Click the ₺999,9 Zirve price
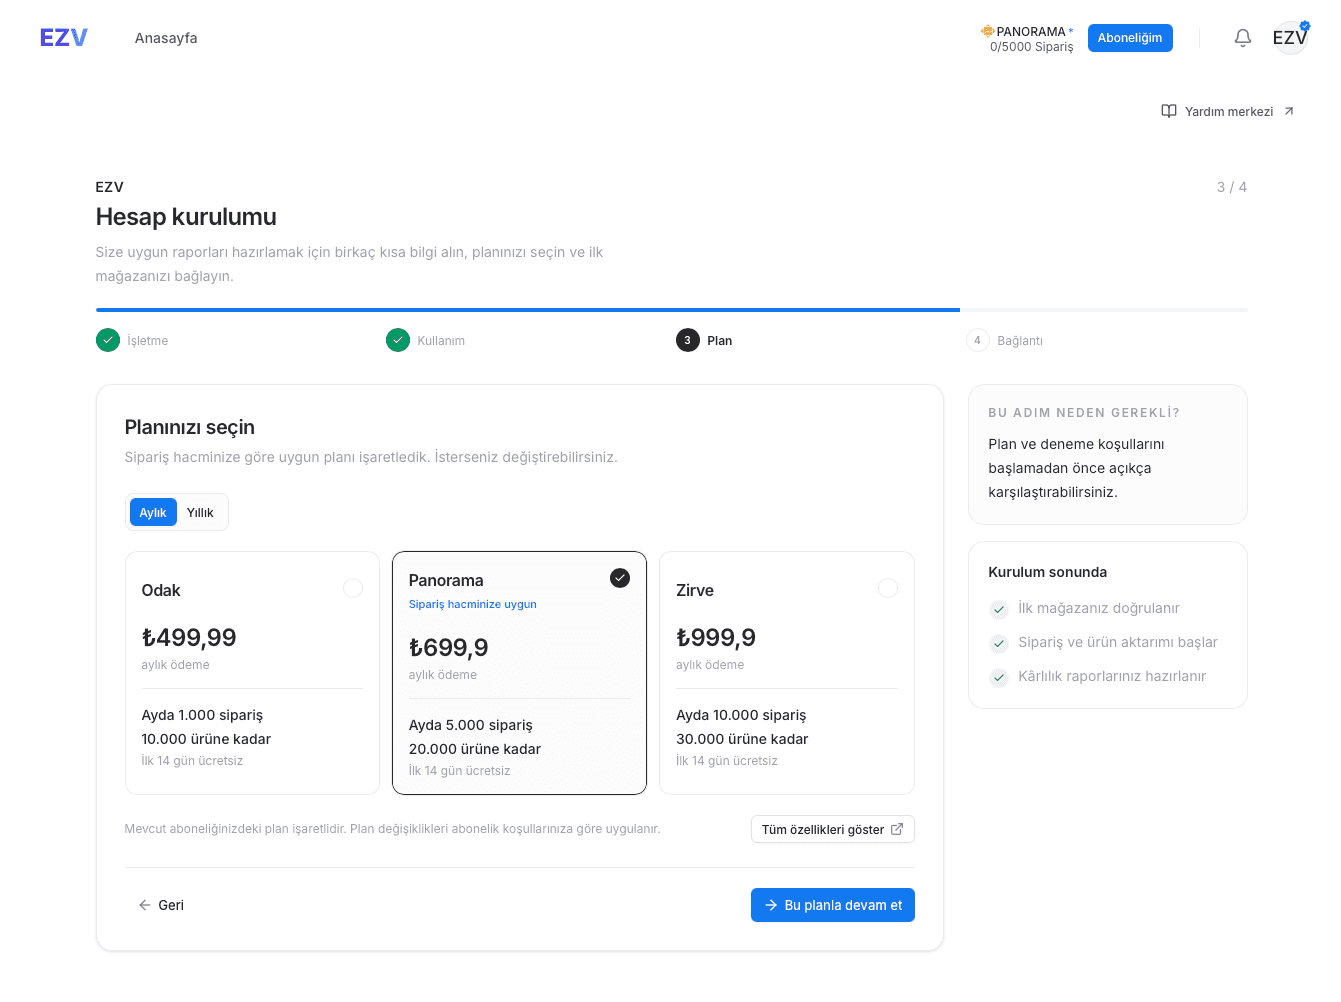The height and width of the screenshot is (1002, 1341). pyautogui.click(x=716, y=637)
